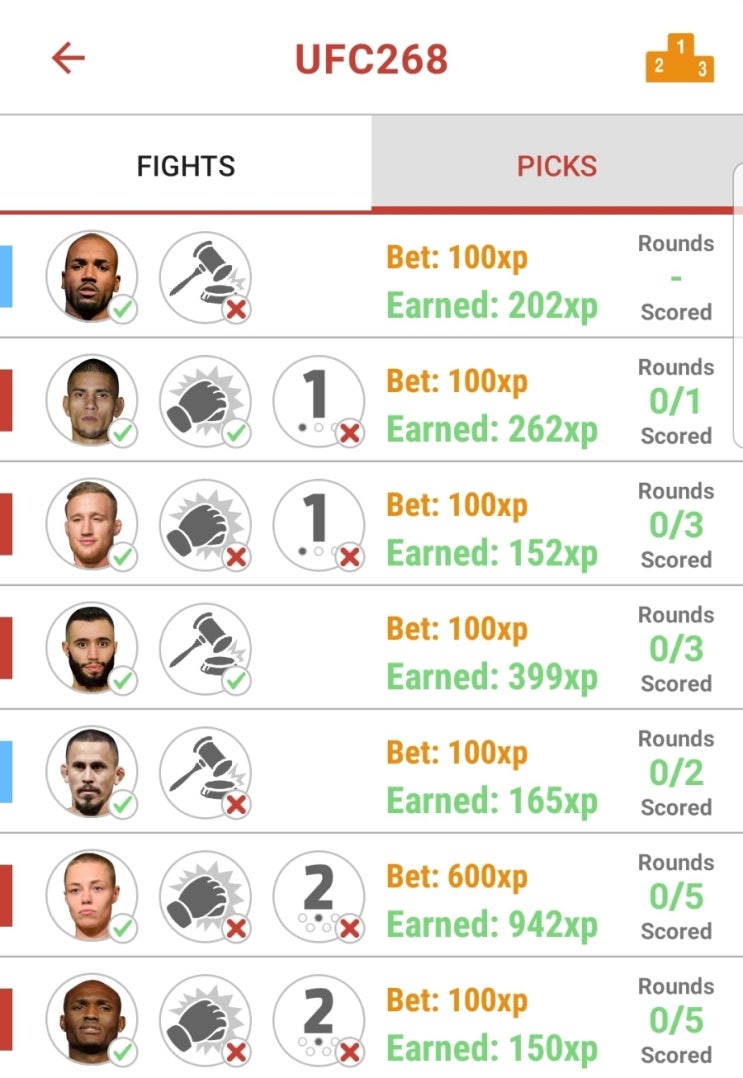Select the PICKS tab
This screenshot has width=743, height=1078.
click(x=557, y=166)
